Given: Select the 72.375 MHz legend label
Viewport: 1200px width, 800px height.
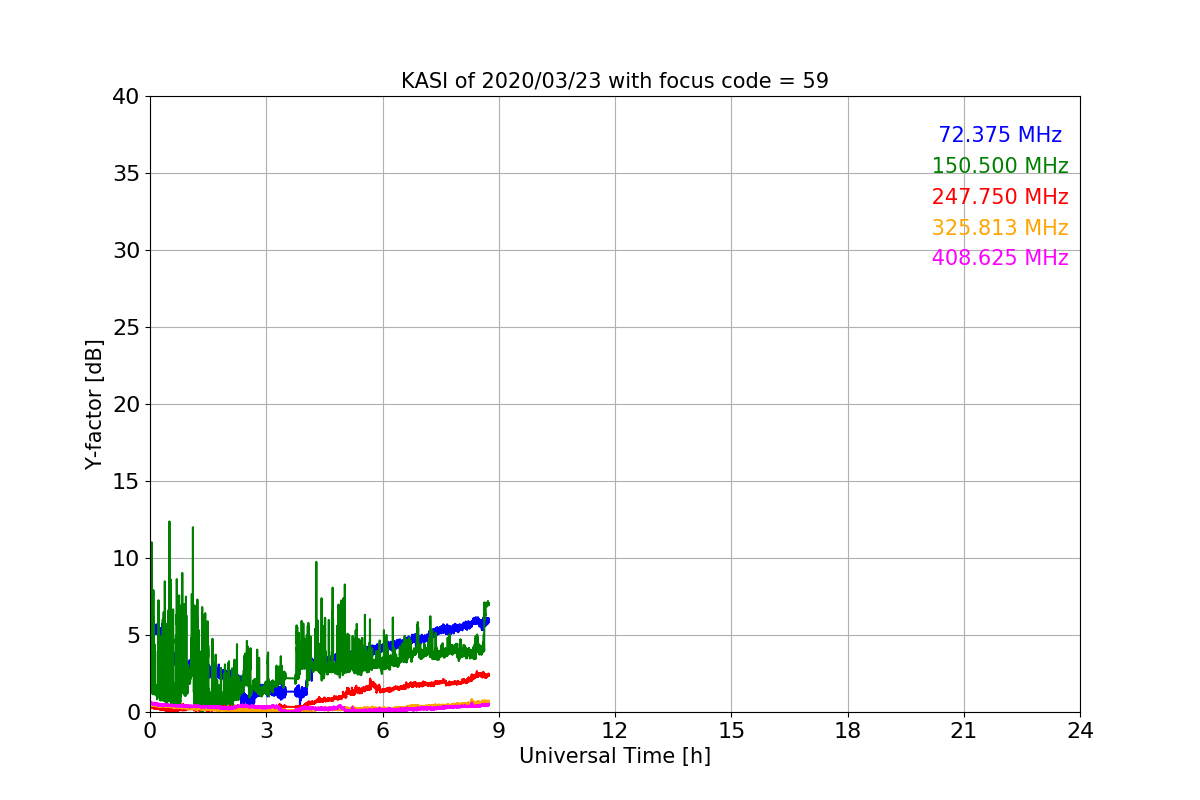Looking at the screenshot, I should click(1000, 135).
